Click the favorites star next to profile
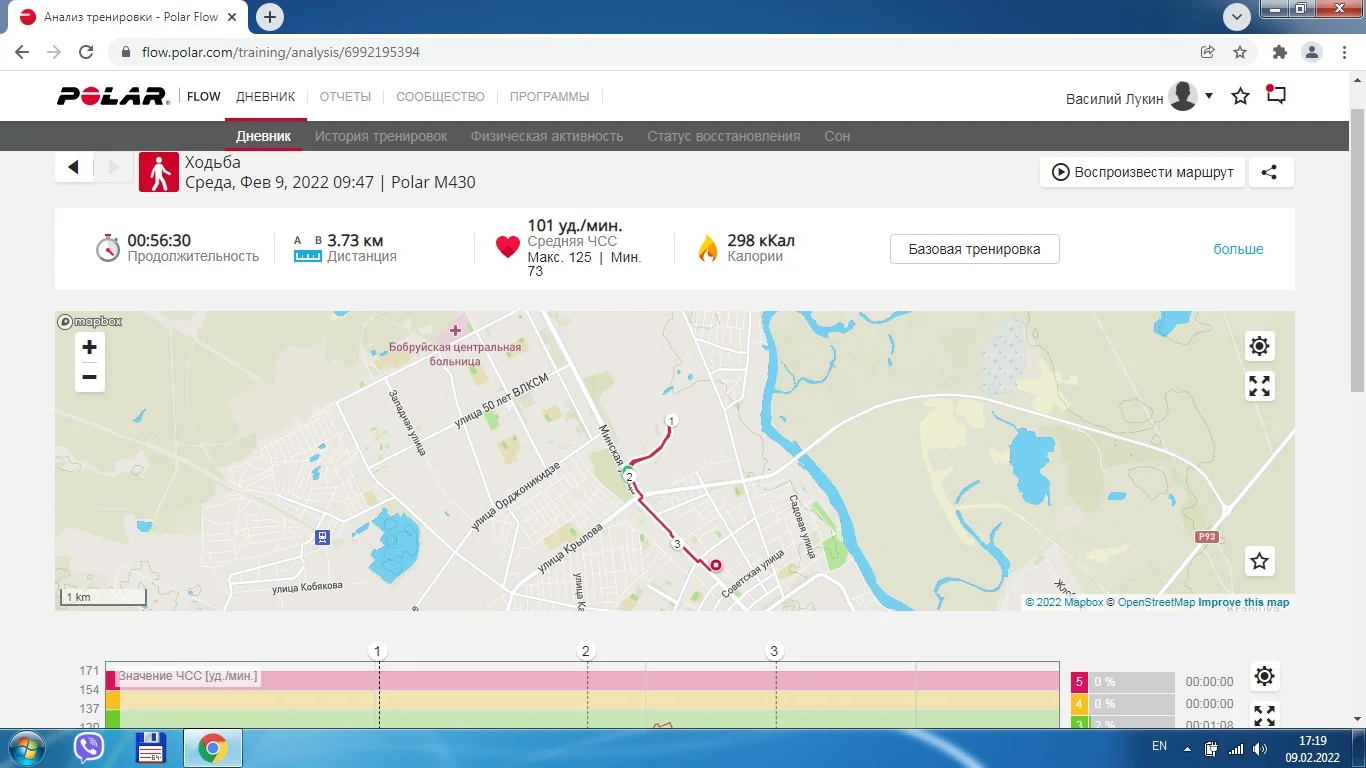 (x=1241, y=96)
